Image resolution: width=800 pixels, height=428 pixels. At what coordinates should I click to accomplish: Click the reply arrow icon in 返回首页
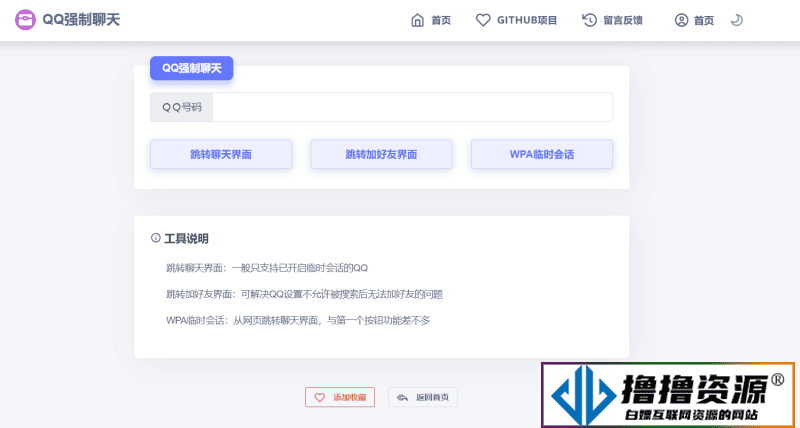click(x=403, y=397)
